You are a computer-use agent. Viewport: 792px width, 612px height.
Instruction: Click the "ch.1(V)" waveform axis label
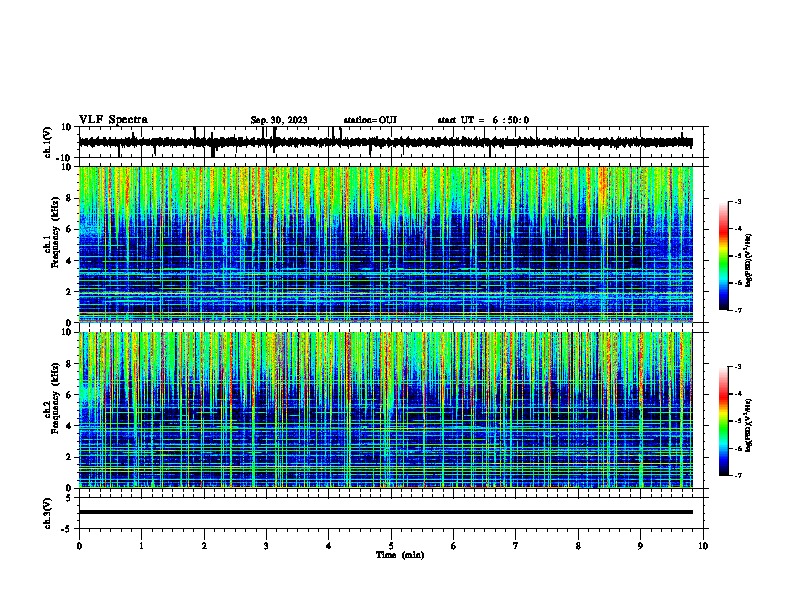pos(48,142)
